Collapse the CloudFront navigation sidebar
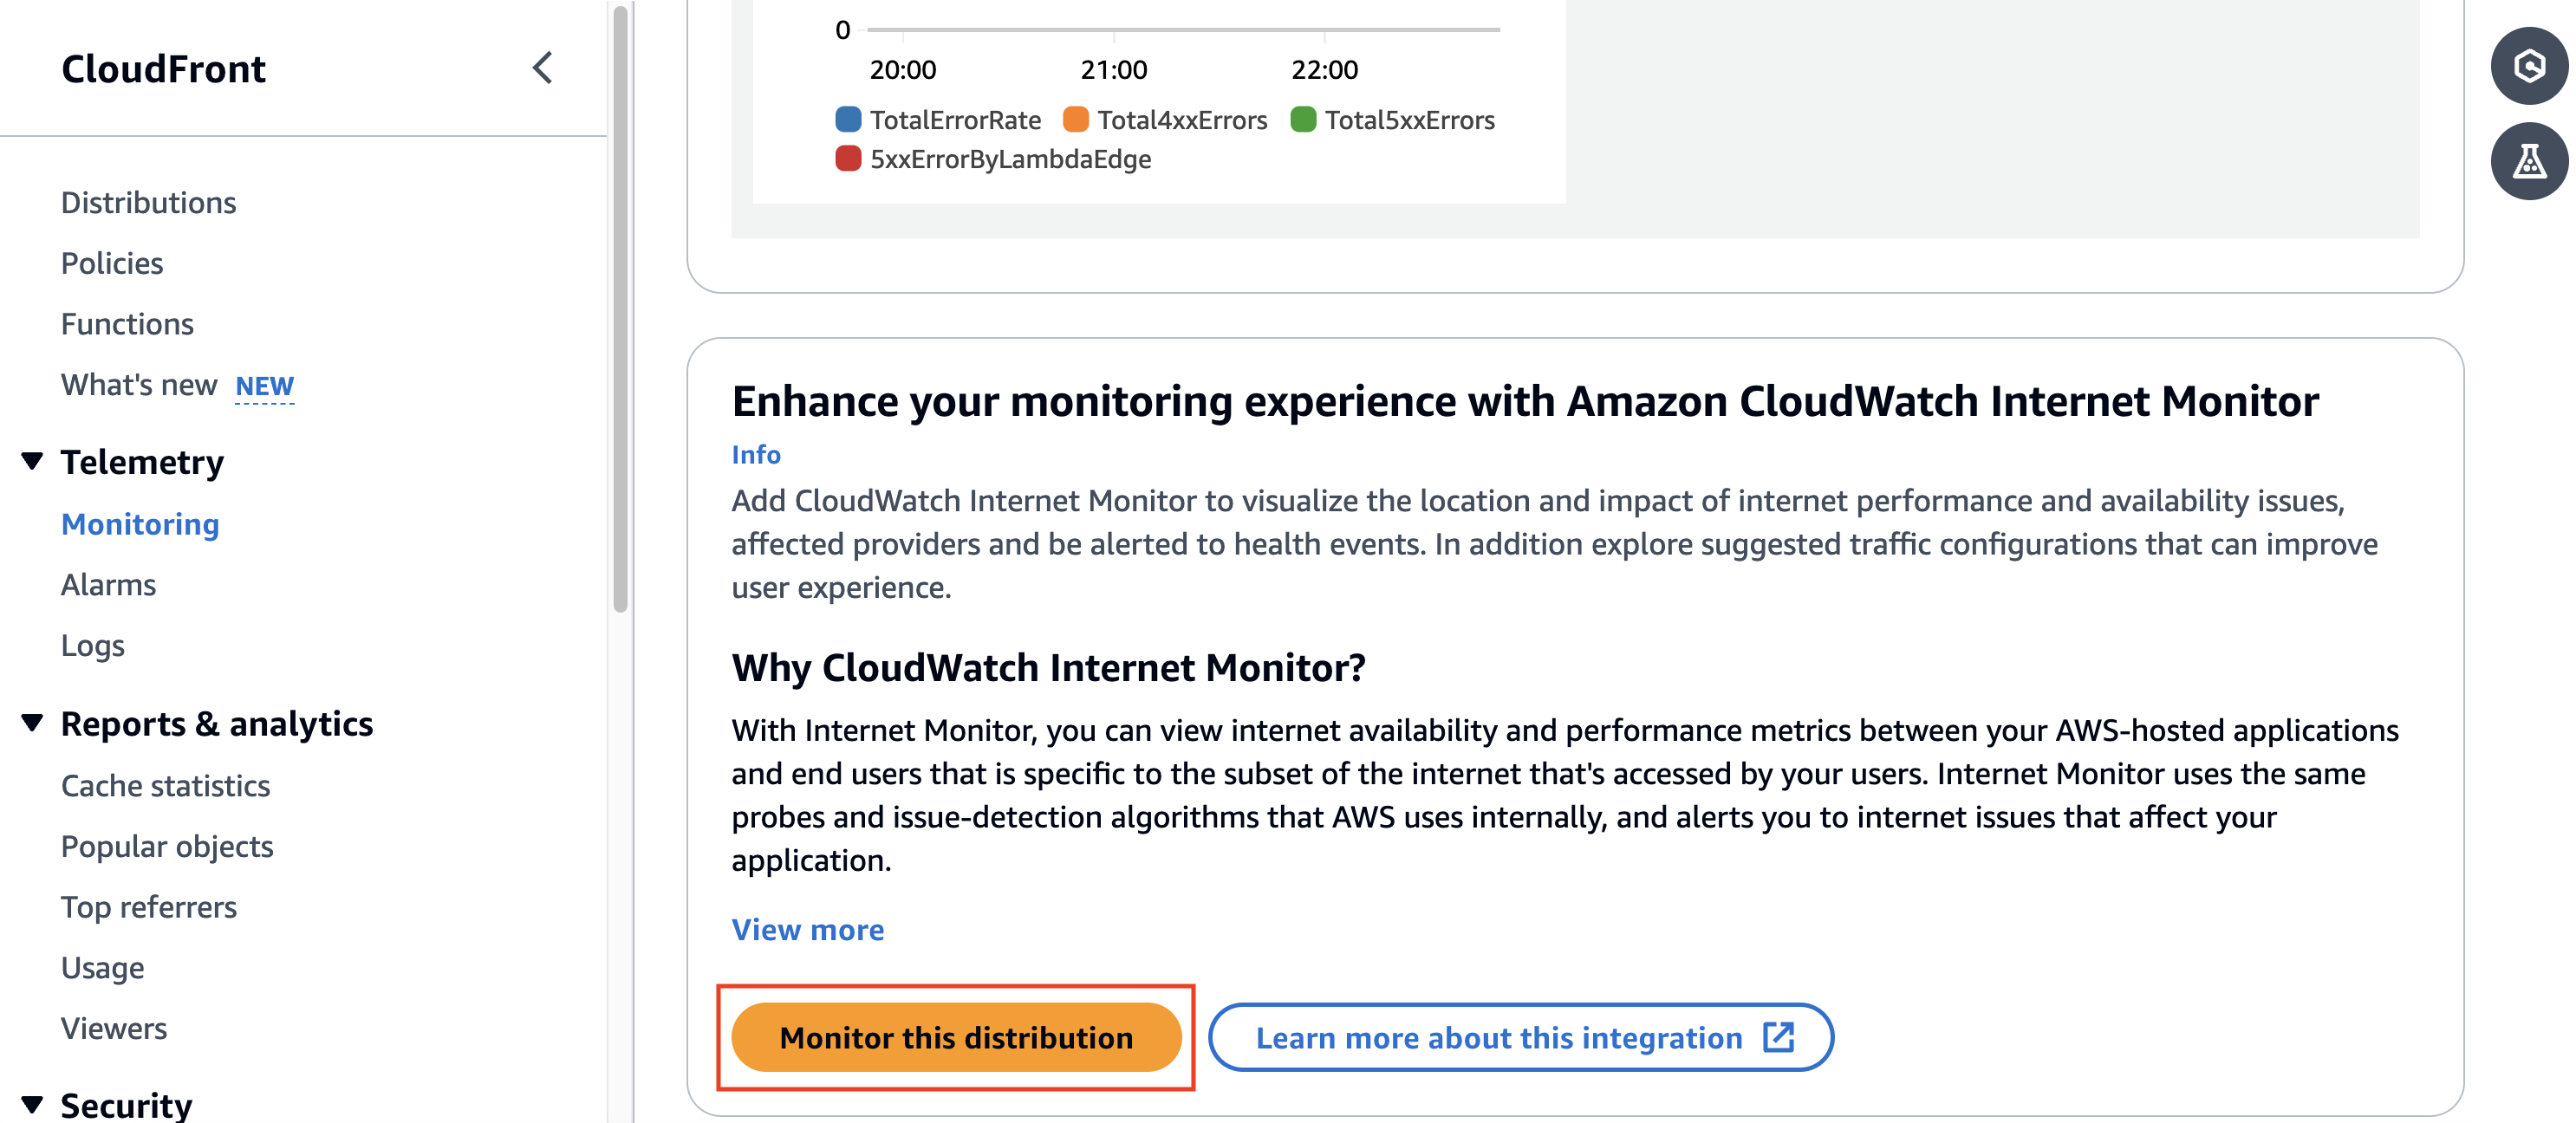Viewport: 2576px width, 1123px height. pos(541,68)
